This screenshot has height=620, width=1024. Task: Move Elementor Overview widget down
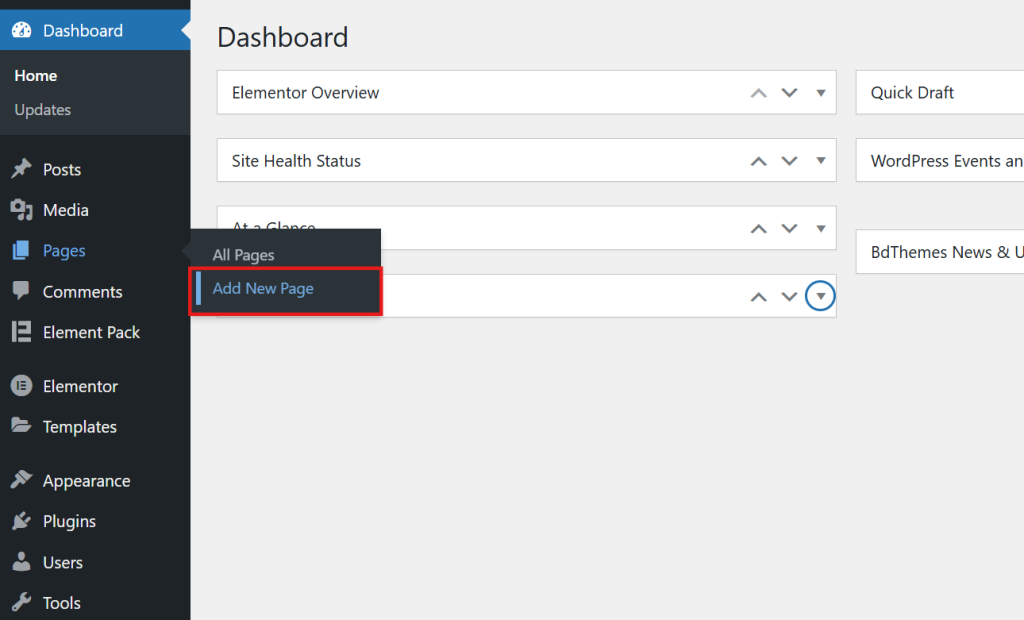tap(789, 93)
